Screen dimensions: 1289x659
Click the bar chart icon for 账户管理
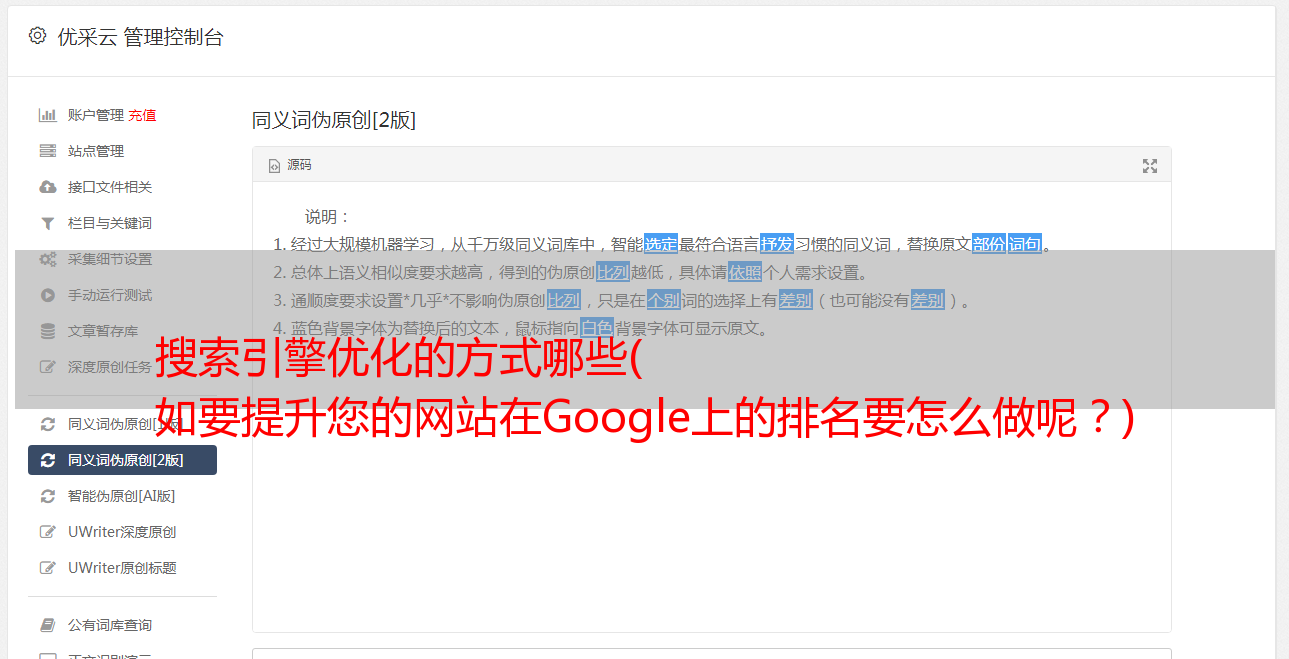[47, 115]
